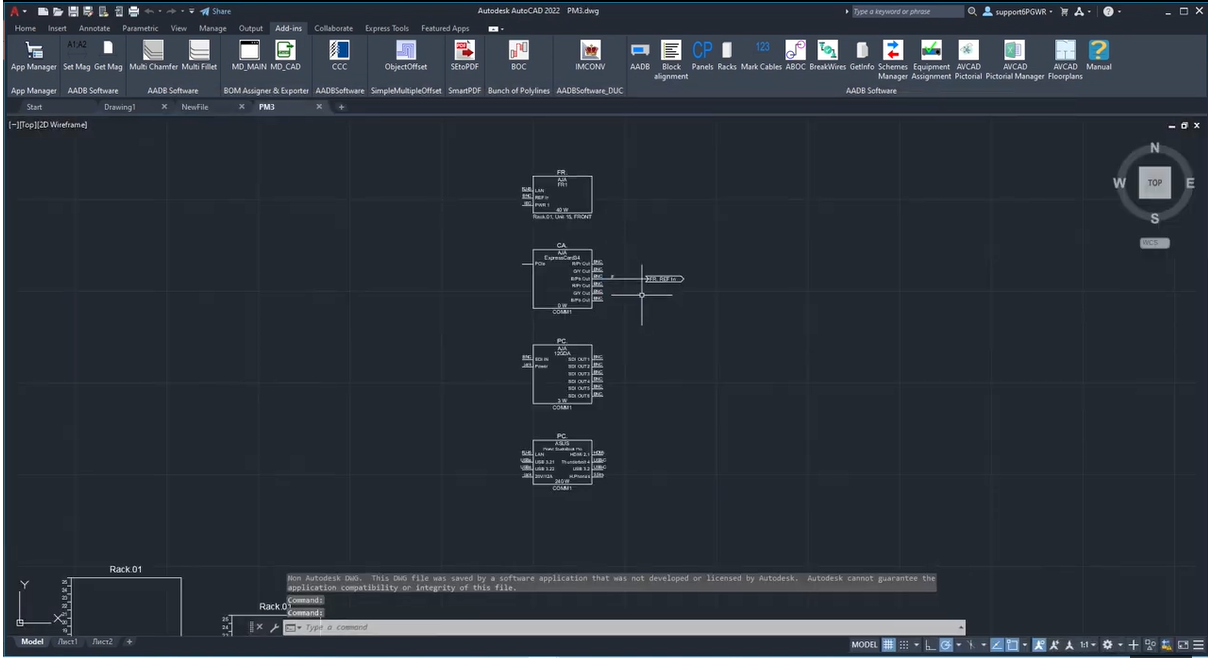Toggle Ortho mode in status bar

(x=931, y=645)
